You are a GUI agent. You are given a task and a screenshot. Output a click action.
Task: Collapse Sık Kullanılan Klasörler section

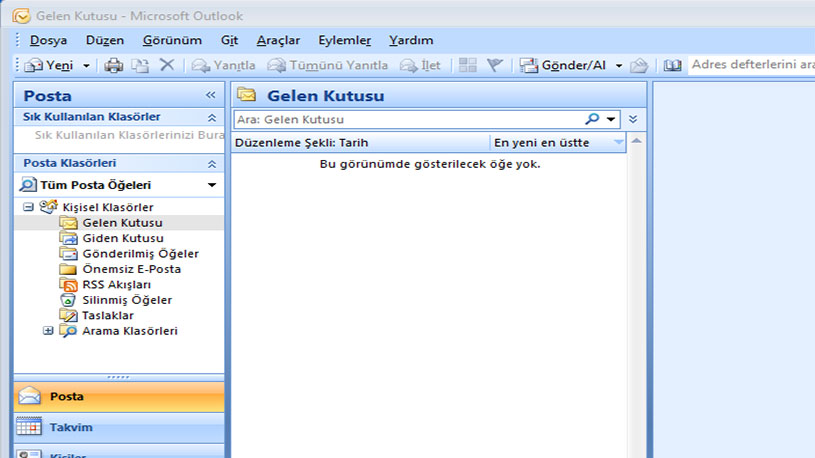pos(212,117)
